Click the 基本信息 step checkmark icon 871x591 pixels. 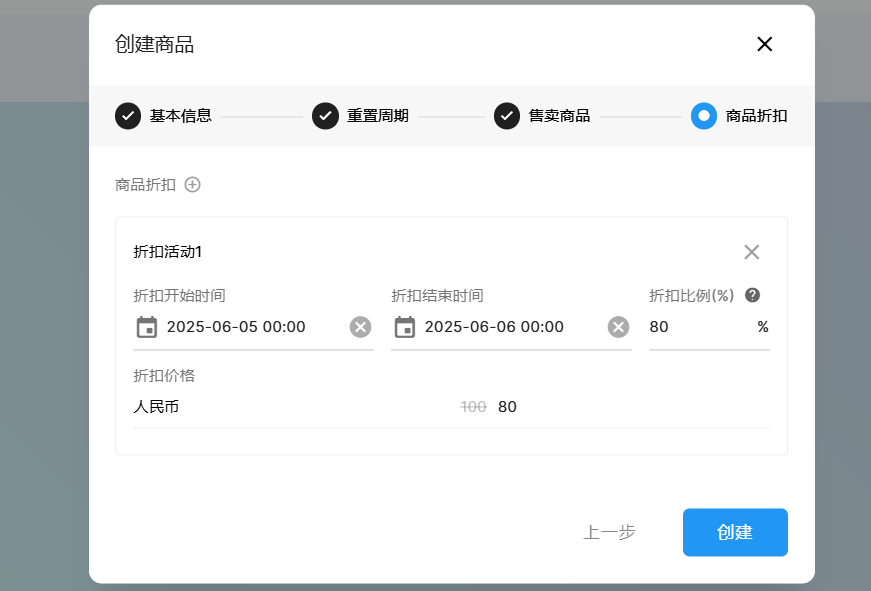tap(128, 116)
